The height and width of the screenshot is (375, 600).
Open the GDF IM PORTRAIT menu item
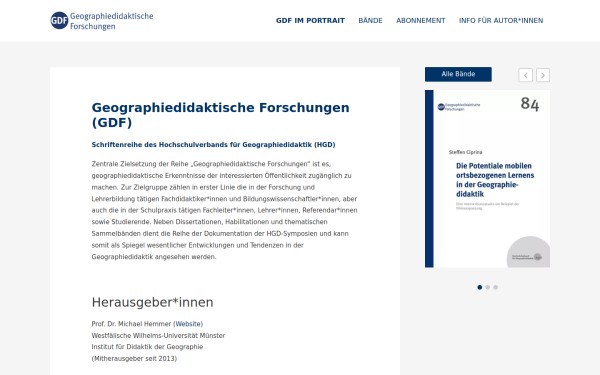tap(310, 21)
